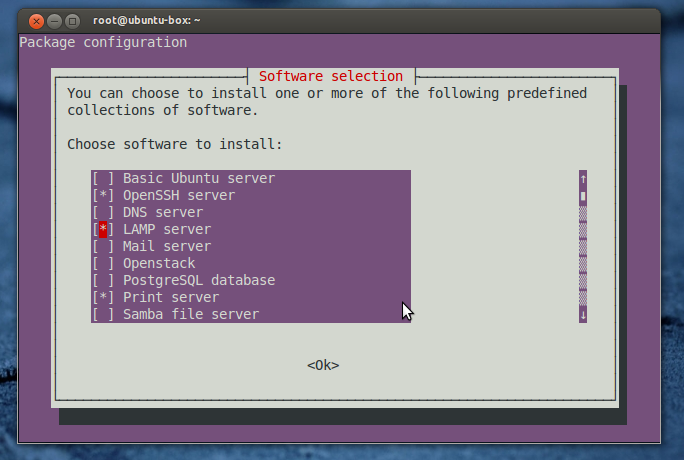Click the scrollbar down arrow
Image resolution: width=684 pixels, height=460 pixels.
583,314
